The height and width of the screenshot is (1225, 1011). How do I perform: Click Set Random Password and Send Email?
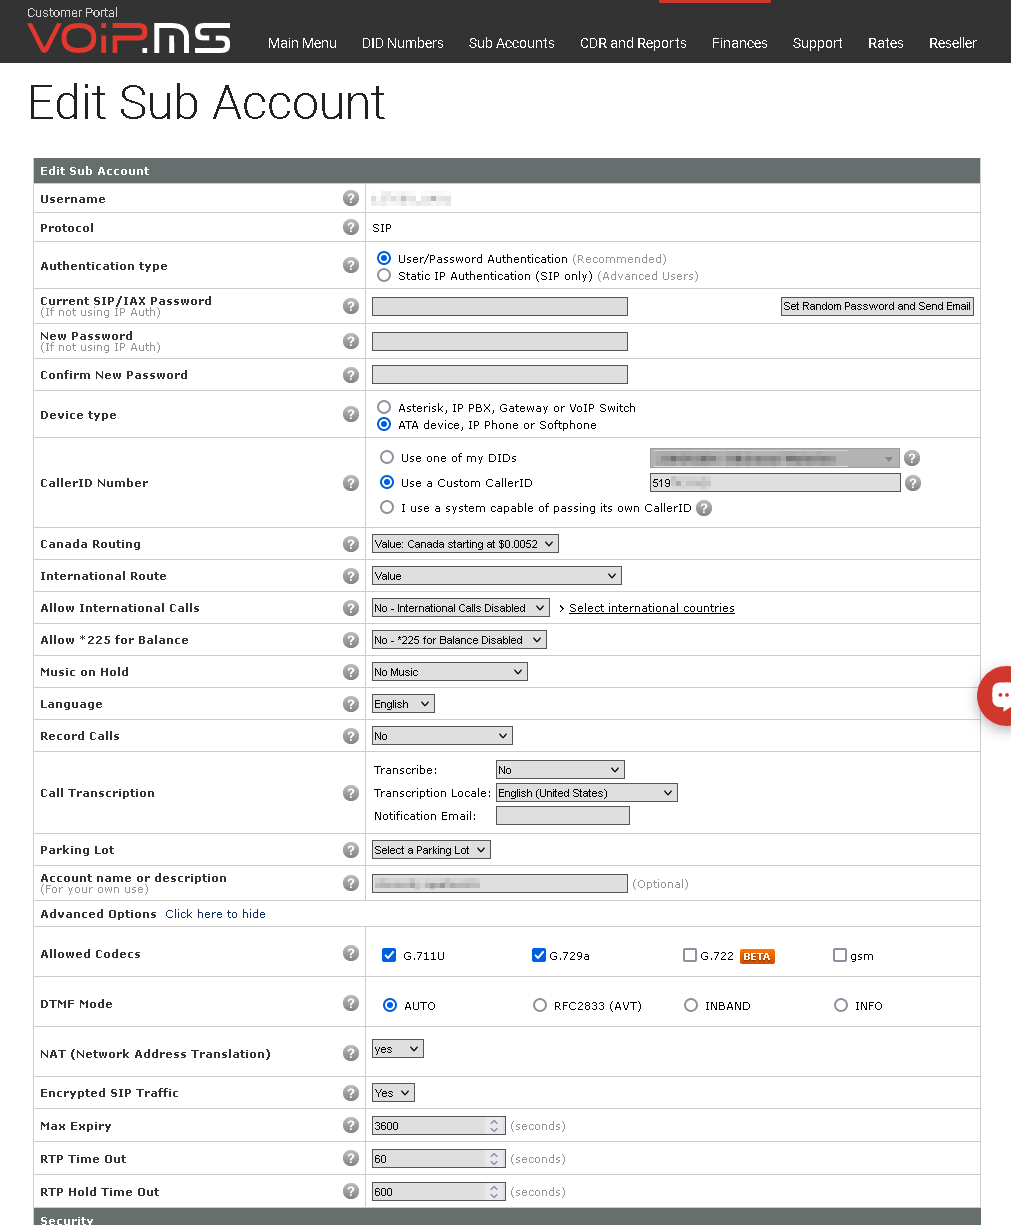(877, 306)
